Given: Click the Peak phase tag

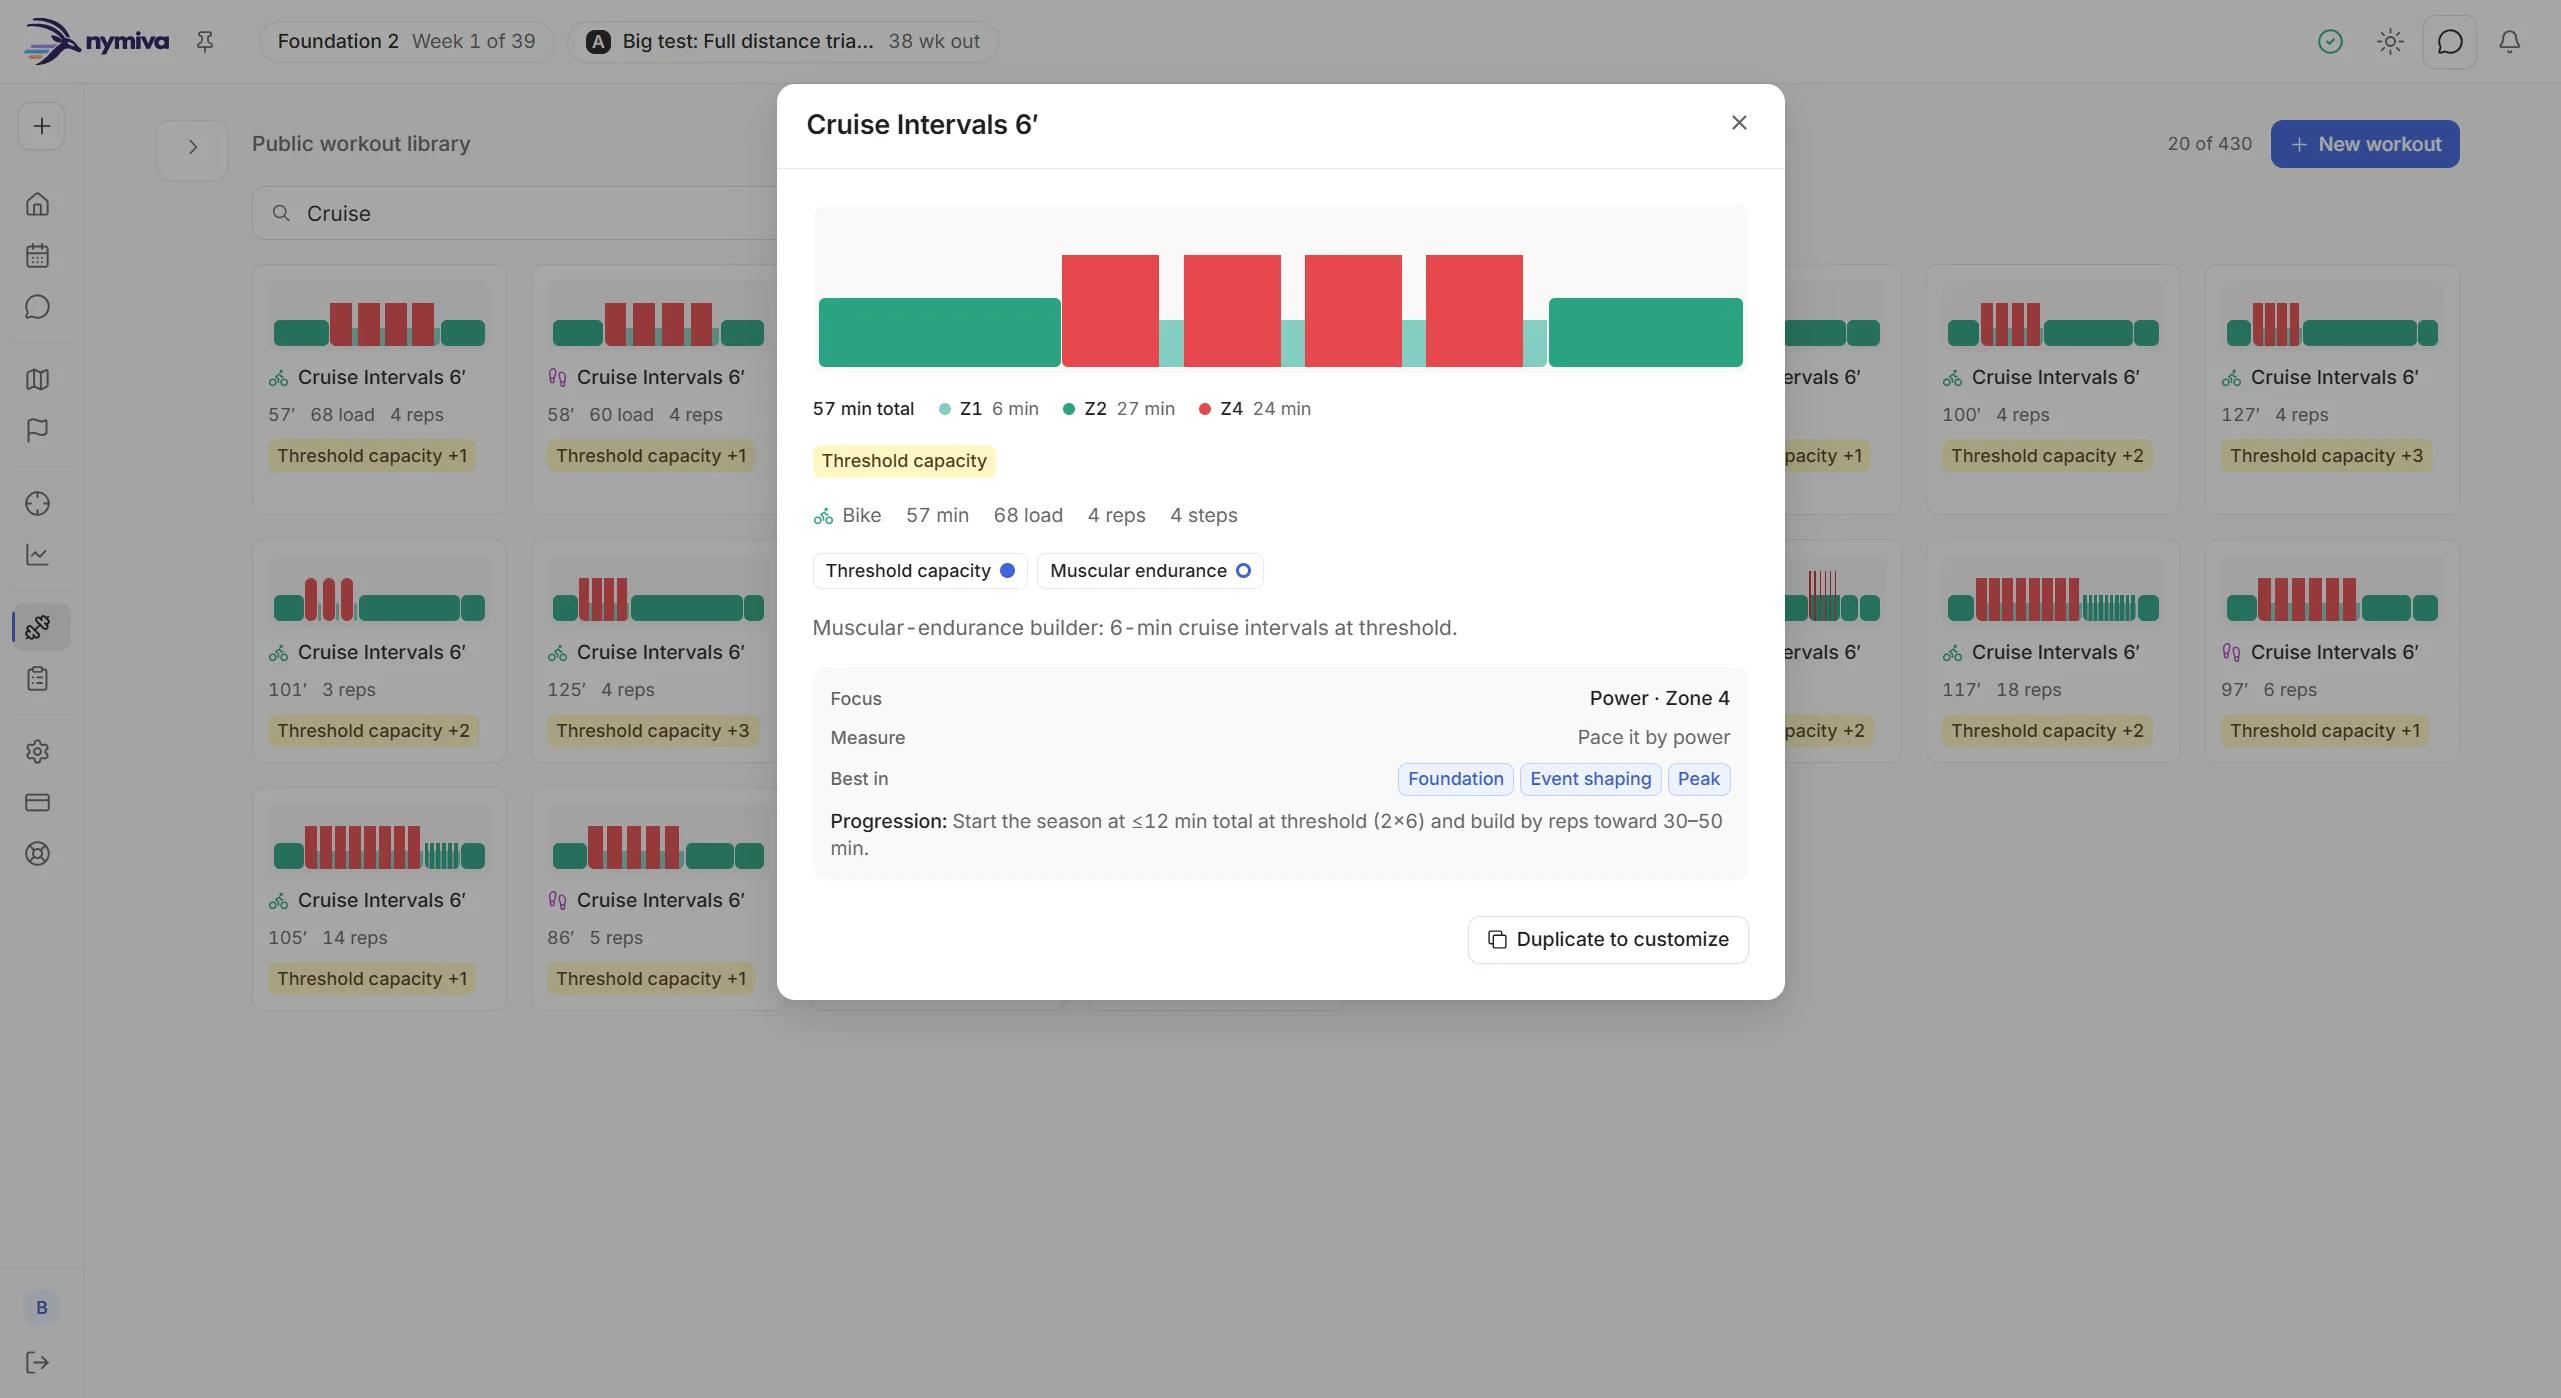Looking at the screenshot, I should 1698,779.
